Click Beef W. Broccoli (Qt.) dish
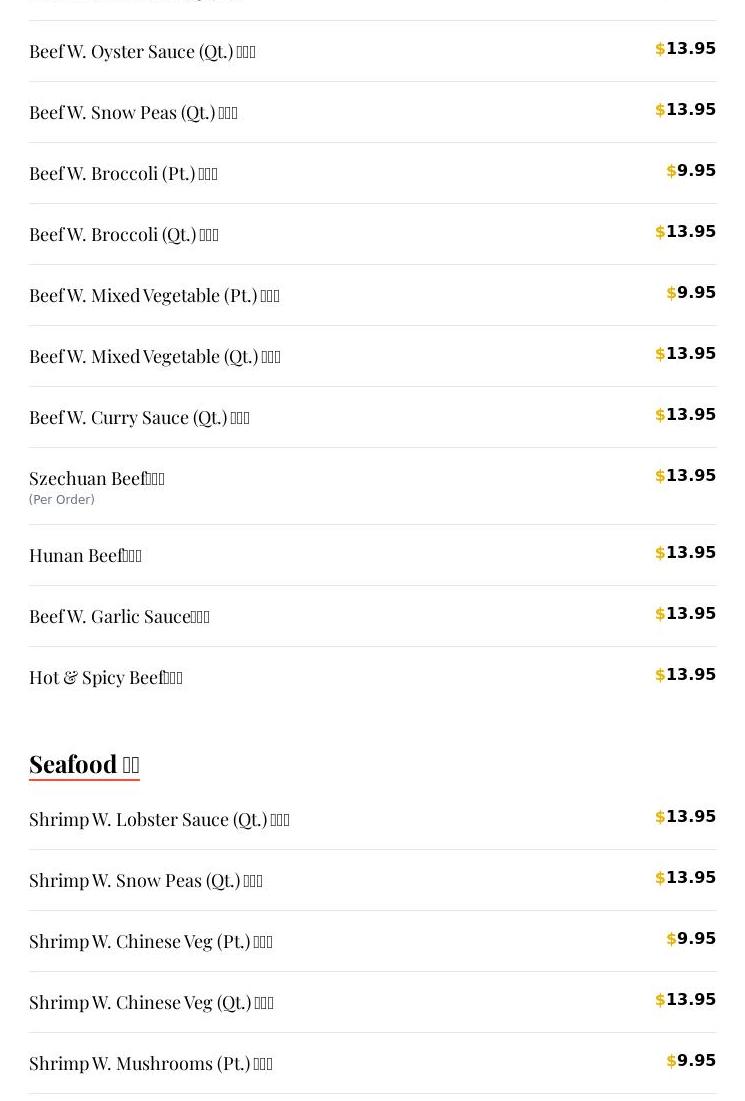This screenshot has width=745, height=1101. click(124, 235)
